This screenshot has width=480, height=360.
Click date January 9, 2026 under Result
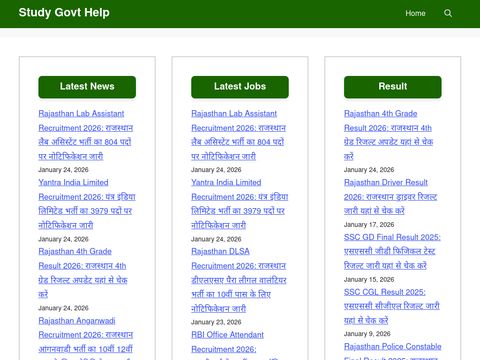[367, 334]
